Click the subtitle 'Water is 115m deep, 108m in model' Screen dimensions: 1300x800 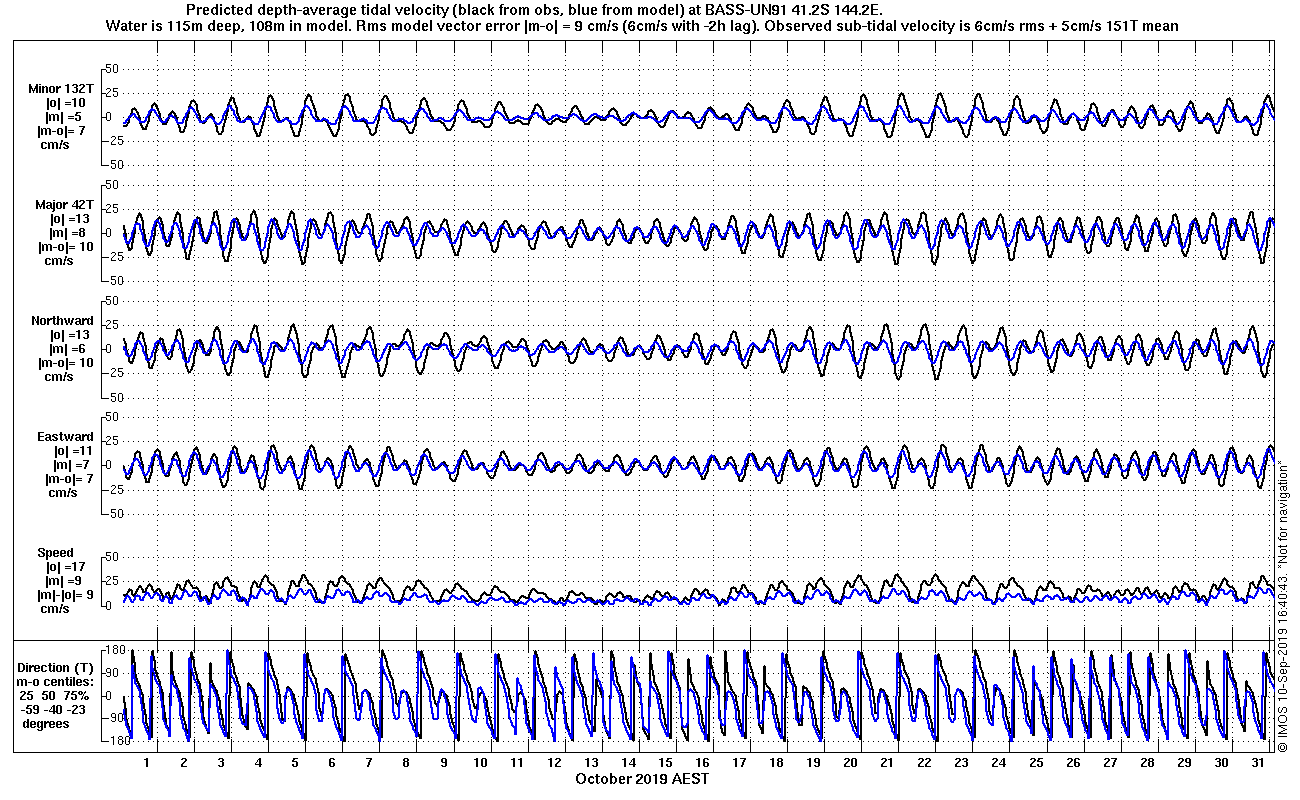click(x=229, y=25)
